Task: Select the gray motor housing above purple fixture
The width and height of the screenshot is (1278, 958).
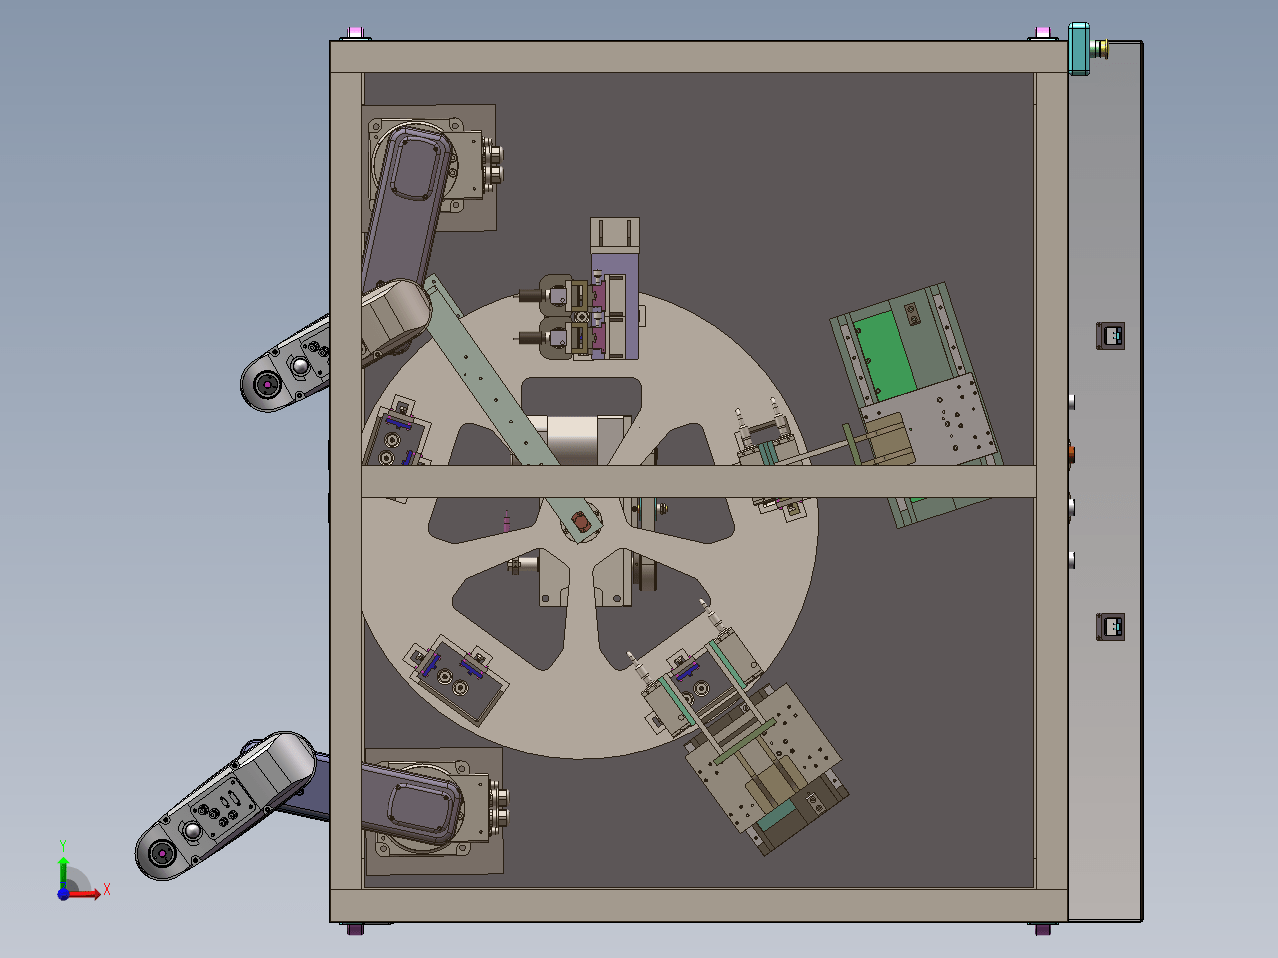Action: (615, 236)
